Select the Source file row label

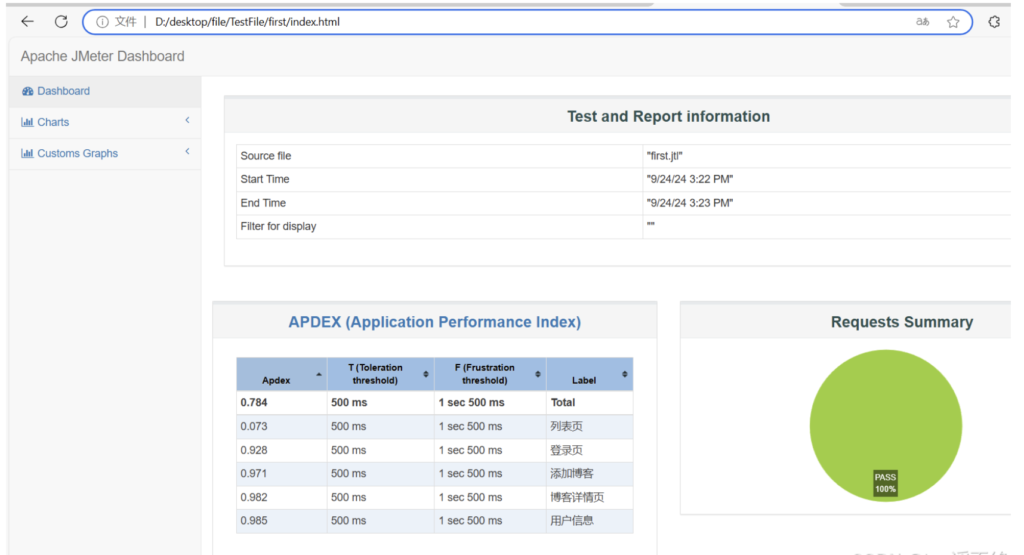click(x=266, y=156)
